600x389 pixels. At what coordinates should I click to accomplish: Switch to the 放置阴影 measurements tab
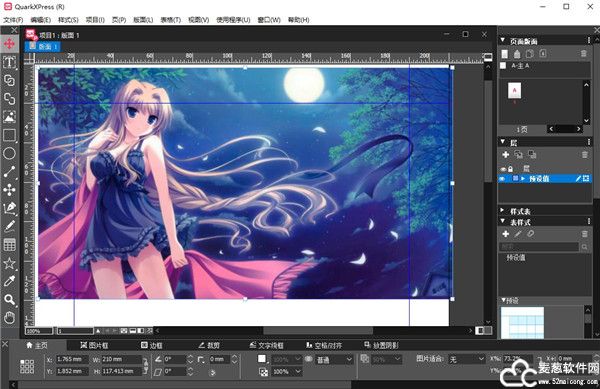(381, 345)
